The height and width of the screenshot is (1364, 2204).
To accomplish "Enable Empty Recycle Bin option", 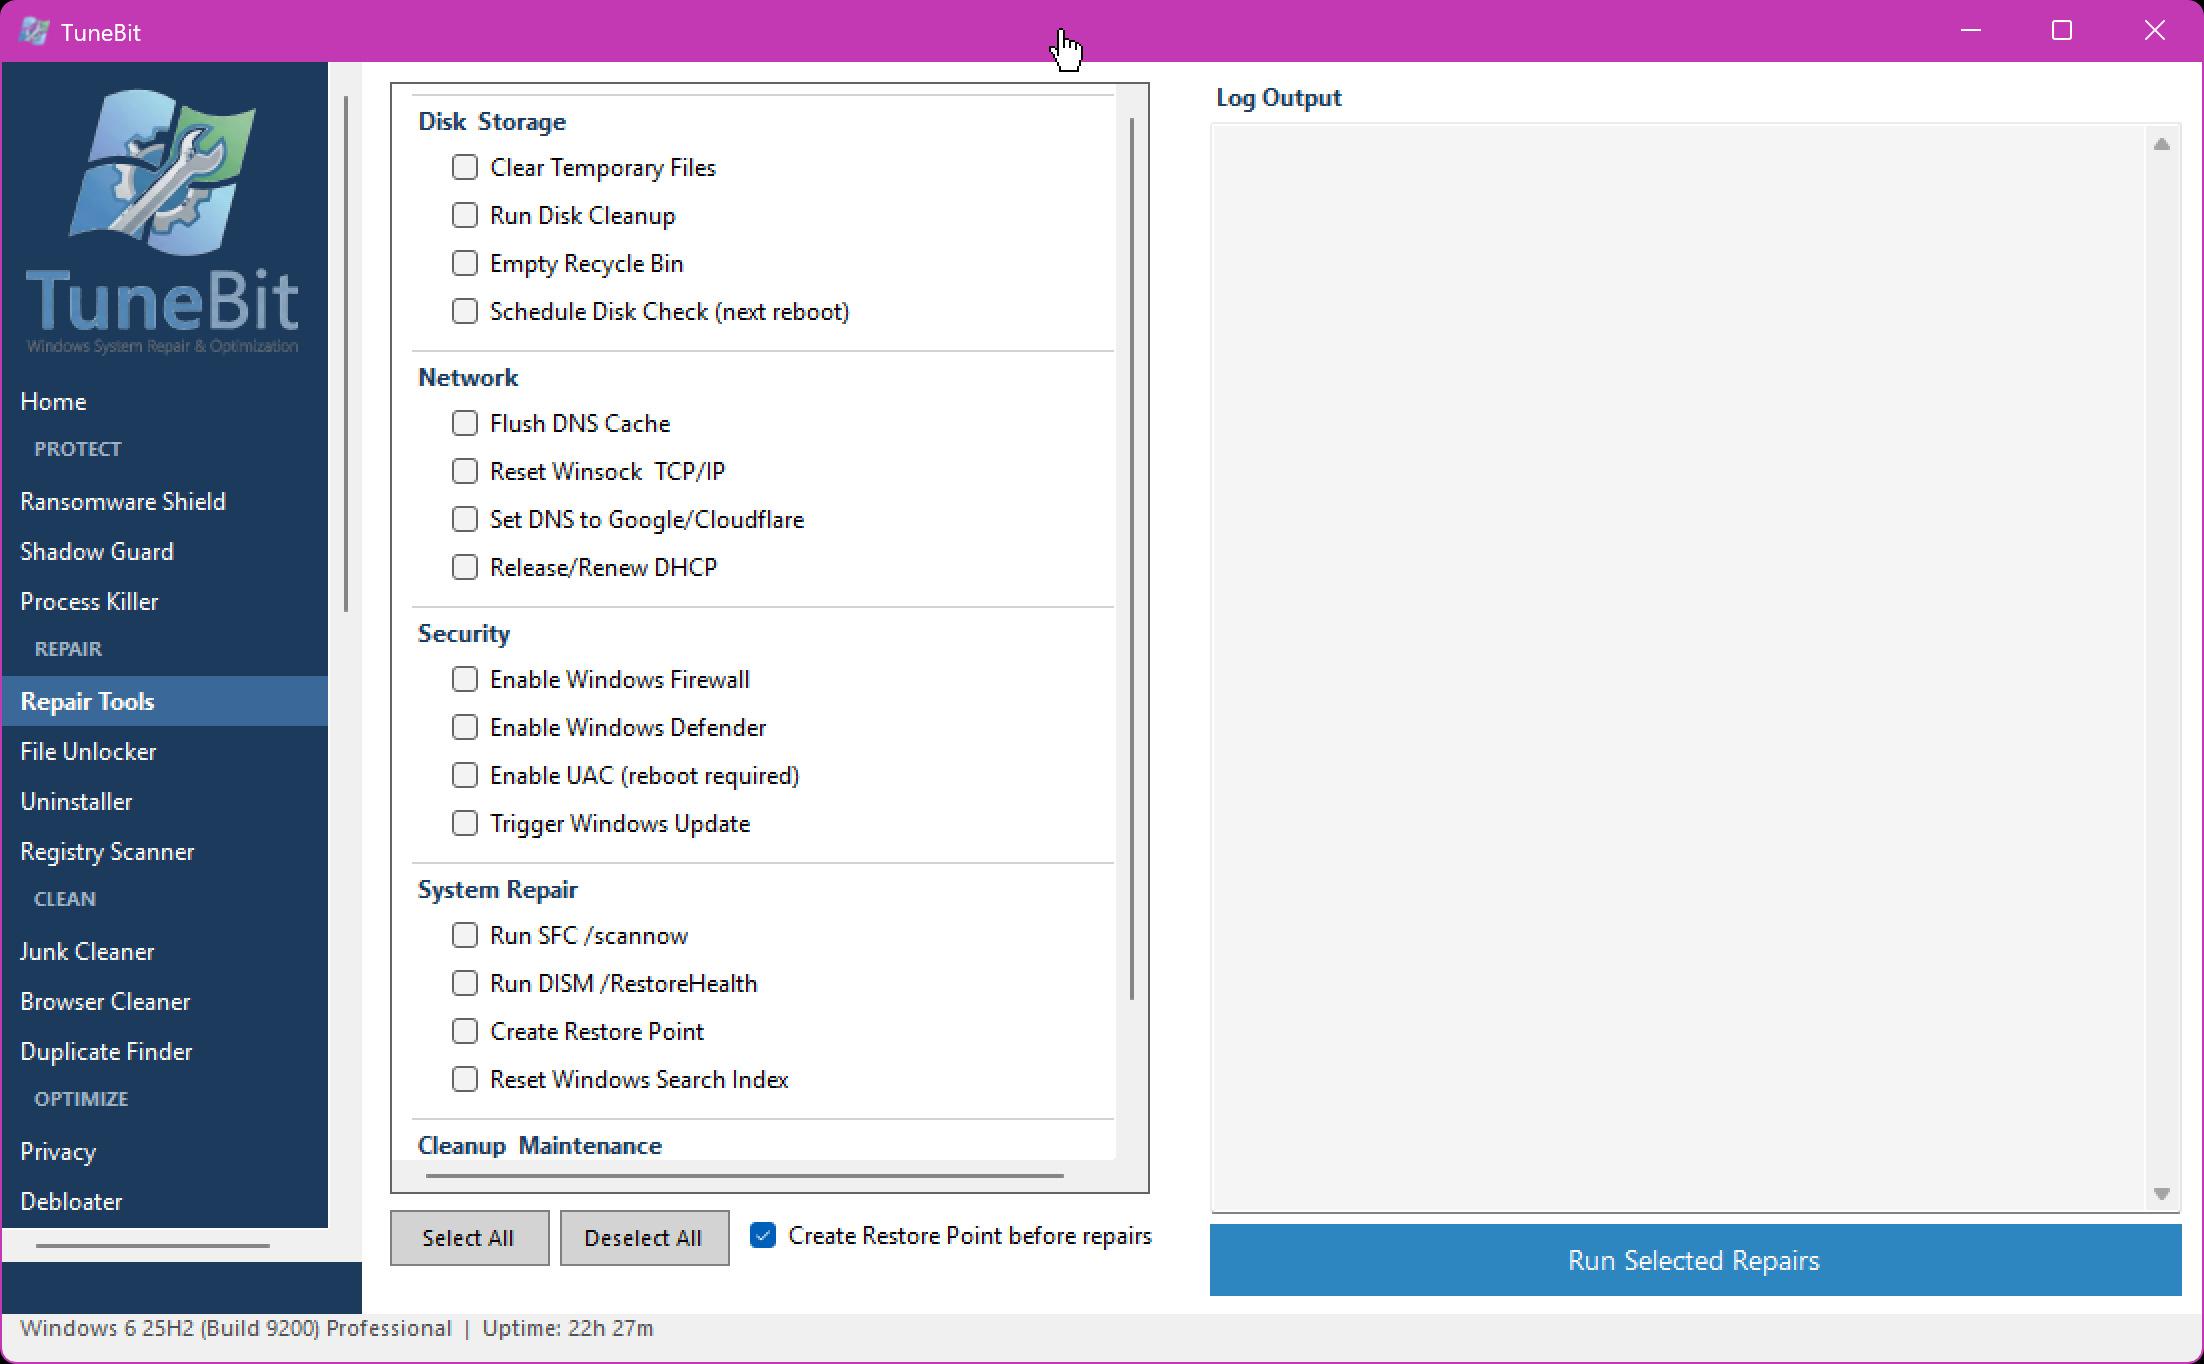I will [465, 263].
